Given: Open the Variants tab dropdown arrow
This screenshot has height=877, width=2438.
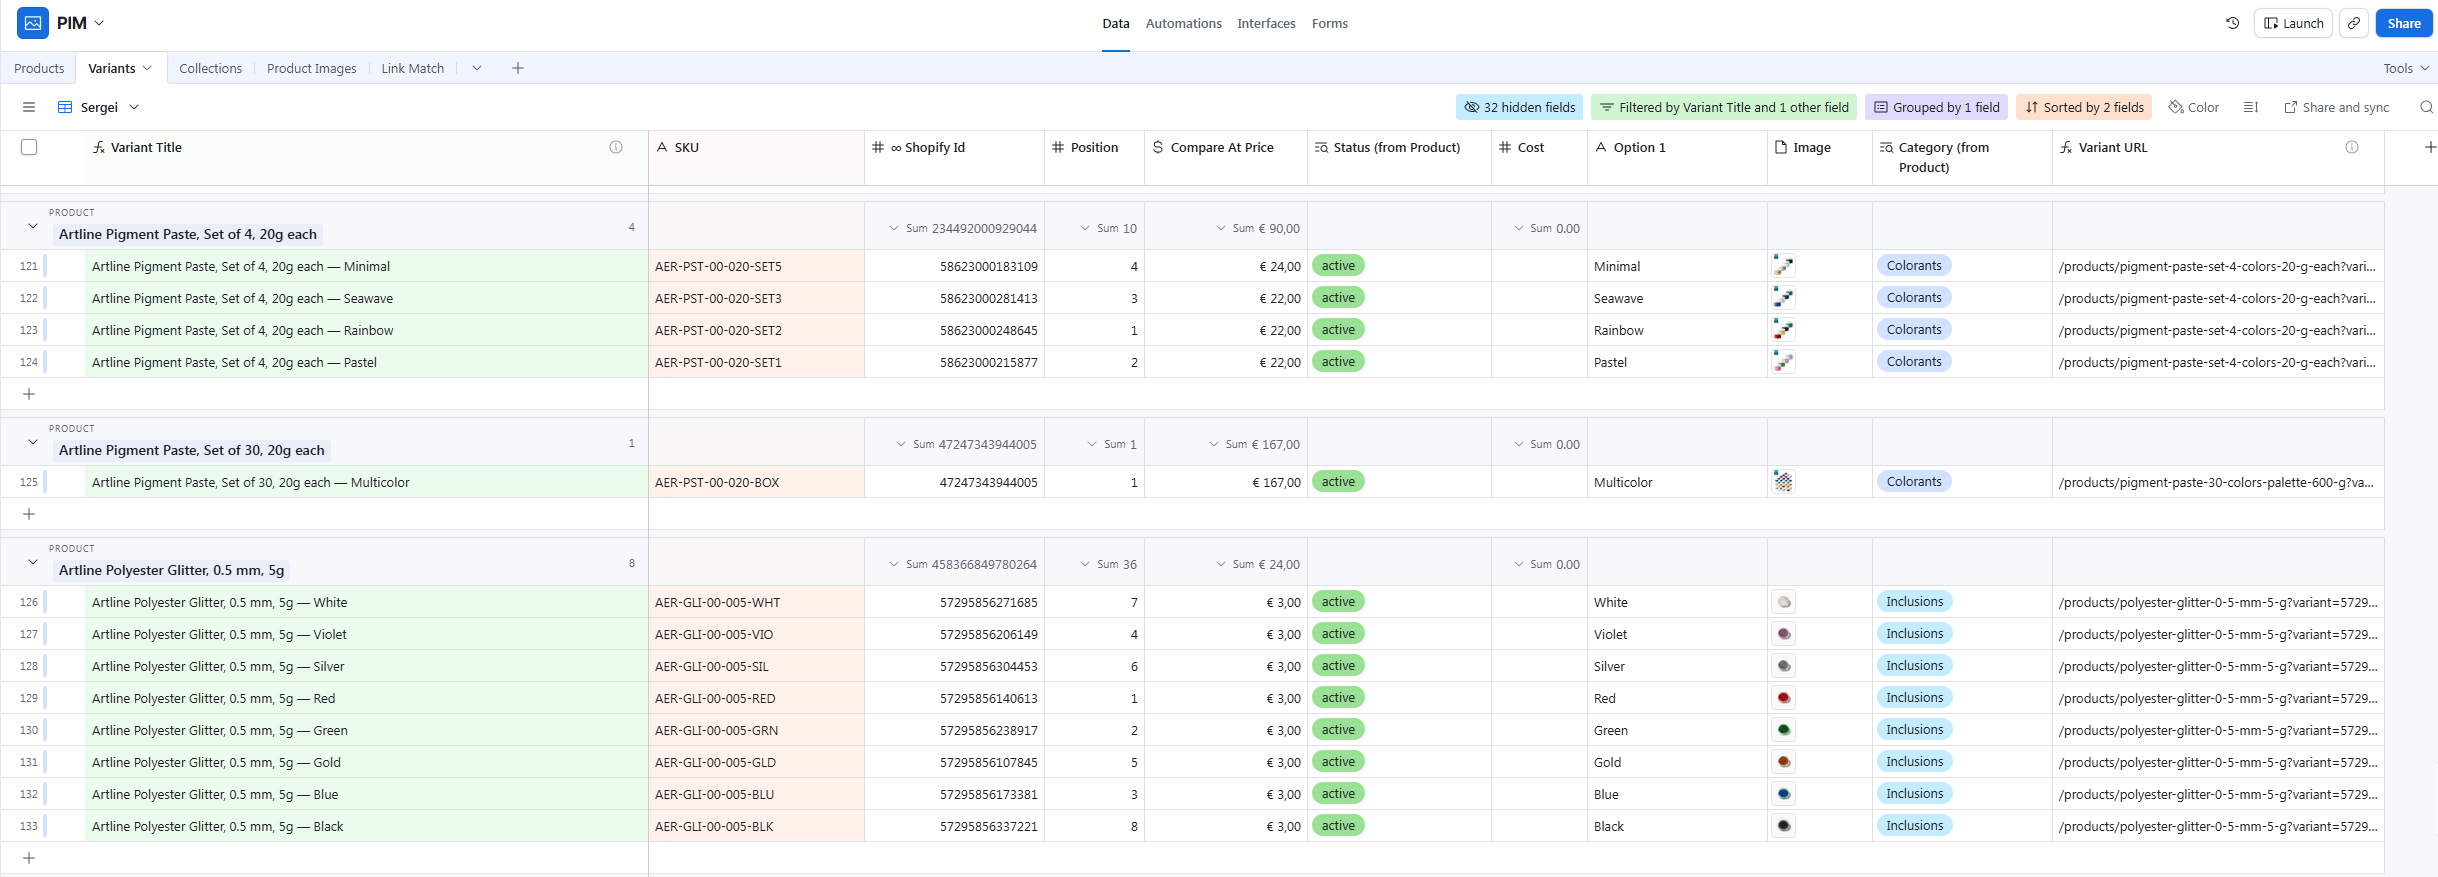Looking at the screenshot, I should (147, 68).
